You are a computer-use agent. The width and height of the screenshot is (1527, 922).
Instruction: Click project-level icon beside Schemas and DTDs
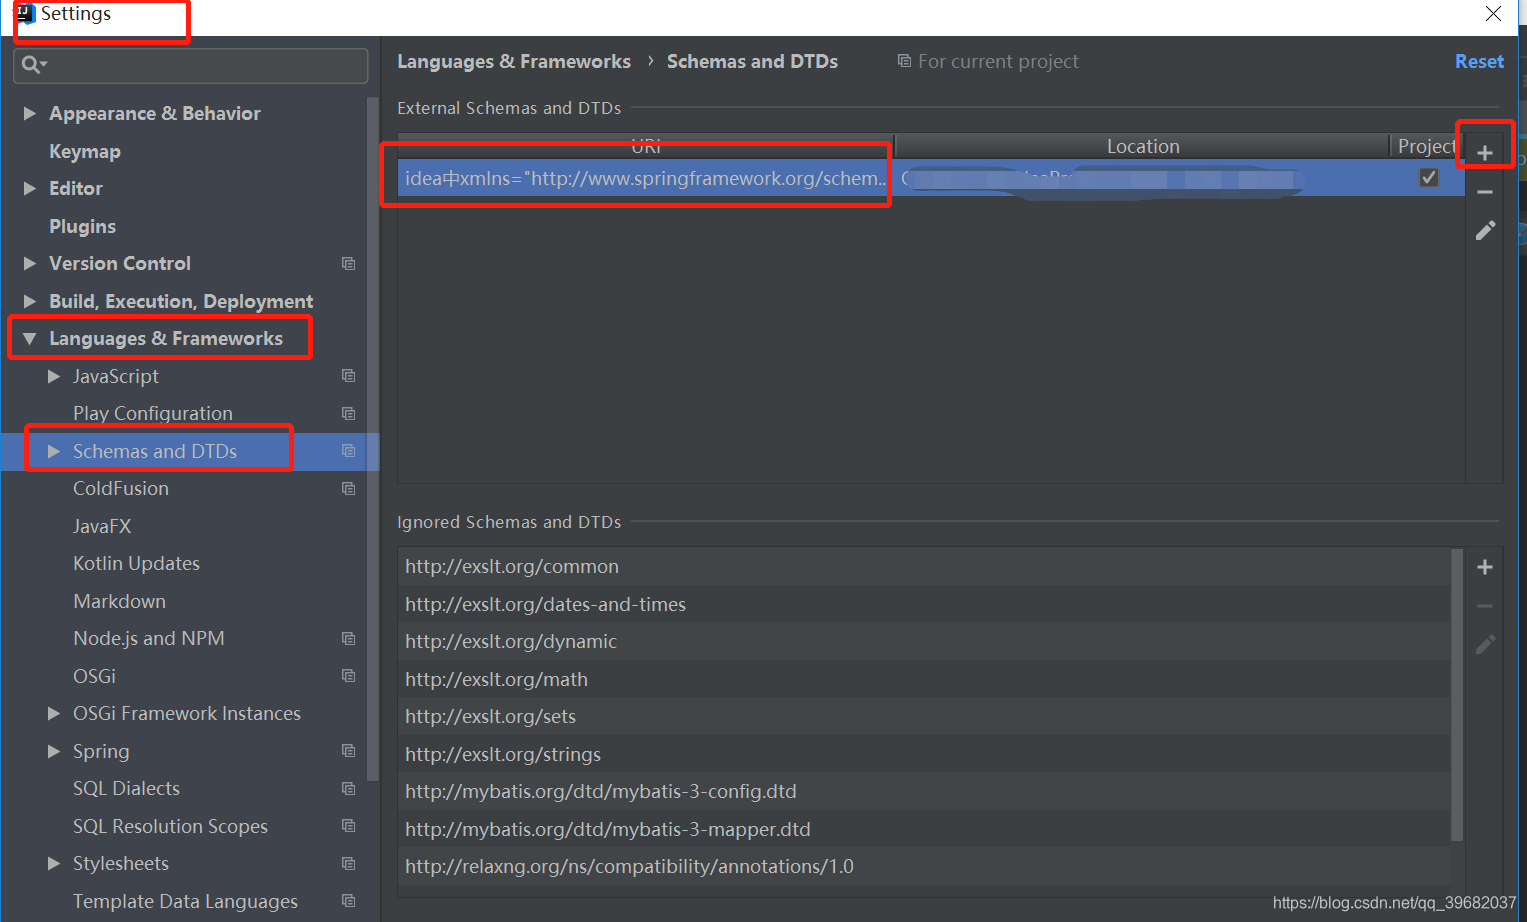point(348,451)
